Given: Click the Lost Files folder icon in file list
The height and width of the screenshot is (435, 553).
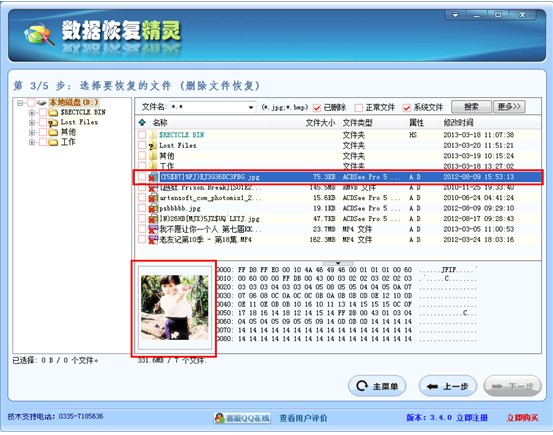Looking at the screenshot, I should click(x=153, y=145).
